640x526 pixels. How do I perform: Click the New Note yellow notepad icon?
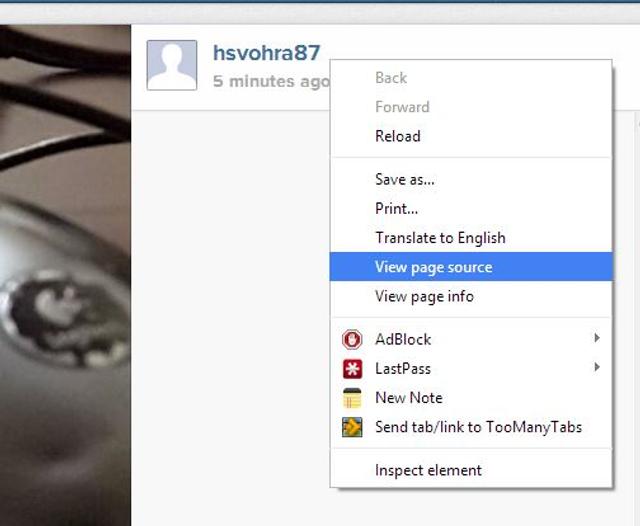[x=352, y=398]
